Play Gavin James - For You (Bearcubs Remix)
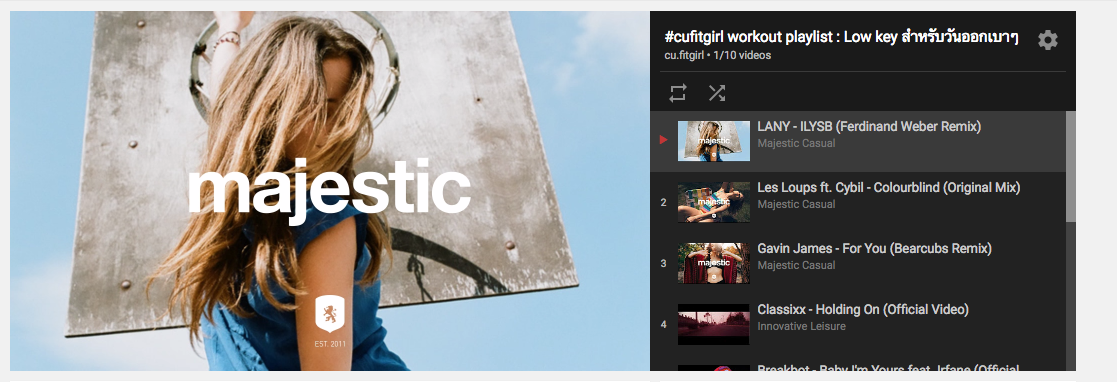This screenshot has width=1117, height=382. pos(874,249)
